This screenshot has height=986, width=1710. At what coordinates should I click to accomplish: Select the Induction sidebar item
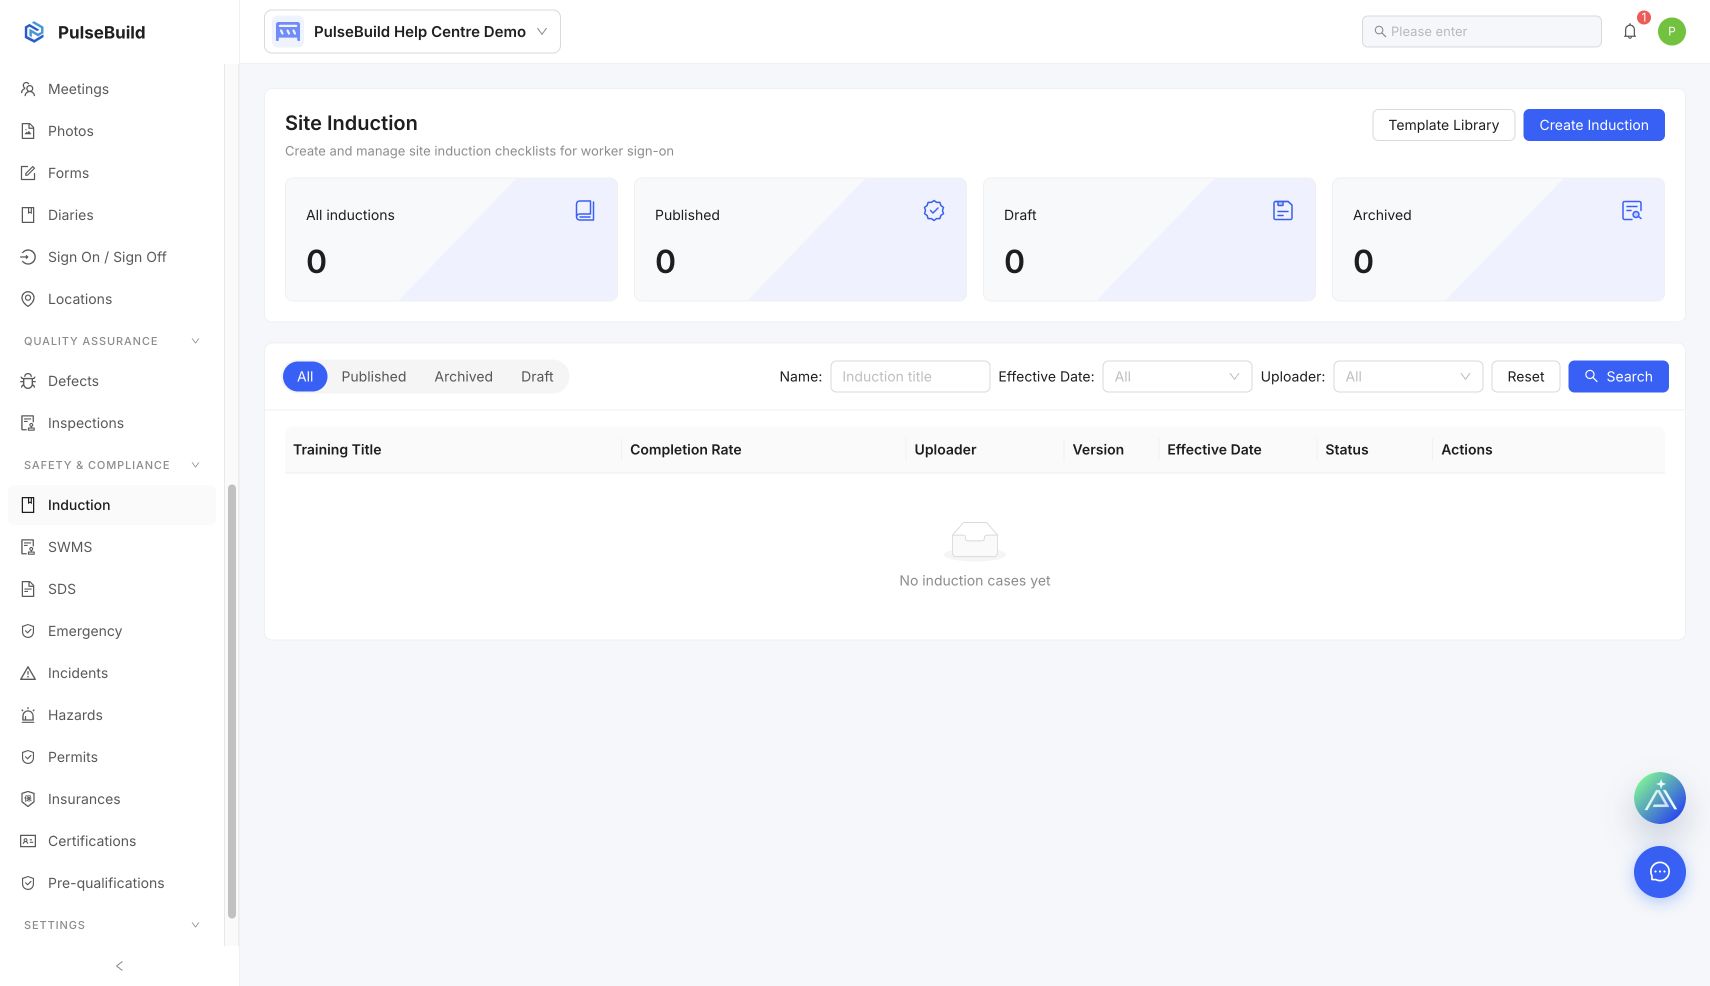(x=112, y=505)
